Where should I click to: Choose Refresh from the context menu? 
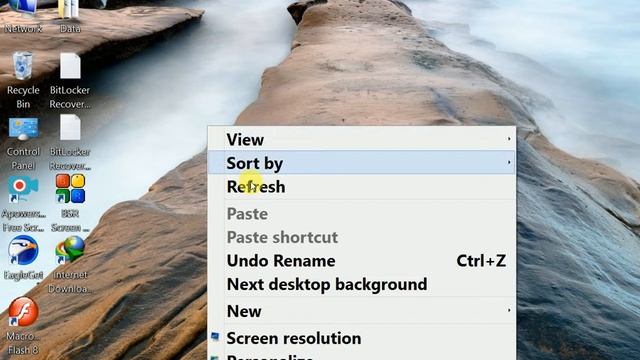pos(362,187)
